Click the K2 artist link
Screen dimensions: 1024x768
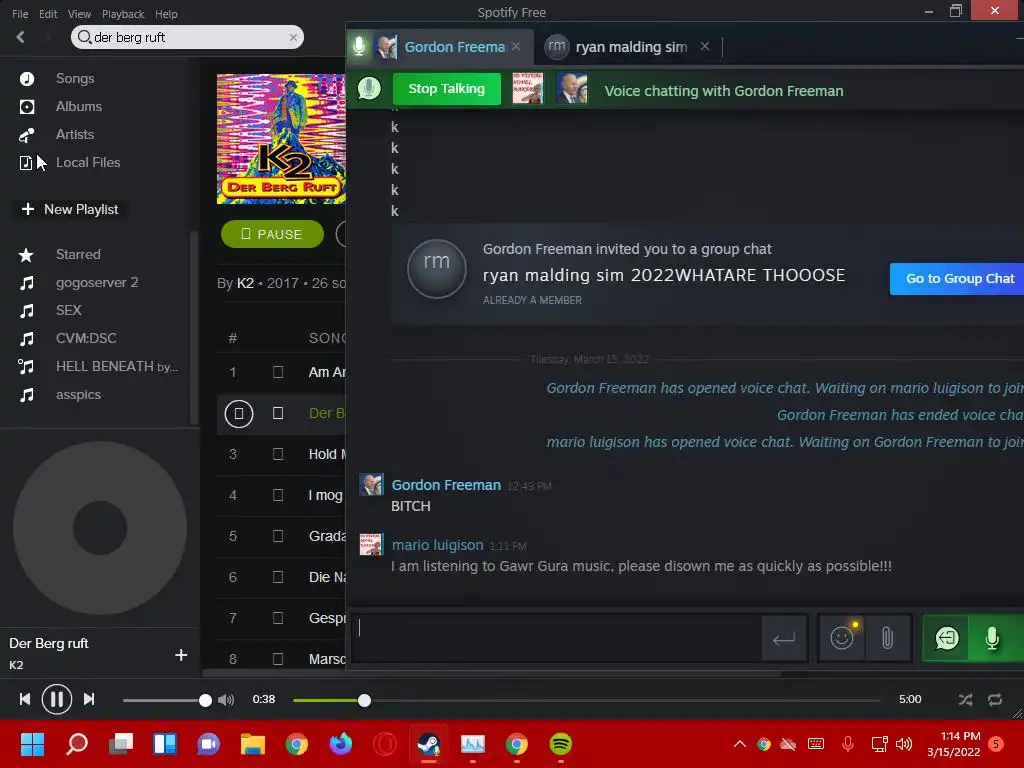pos(245,283)
